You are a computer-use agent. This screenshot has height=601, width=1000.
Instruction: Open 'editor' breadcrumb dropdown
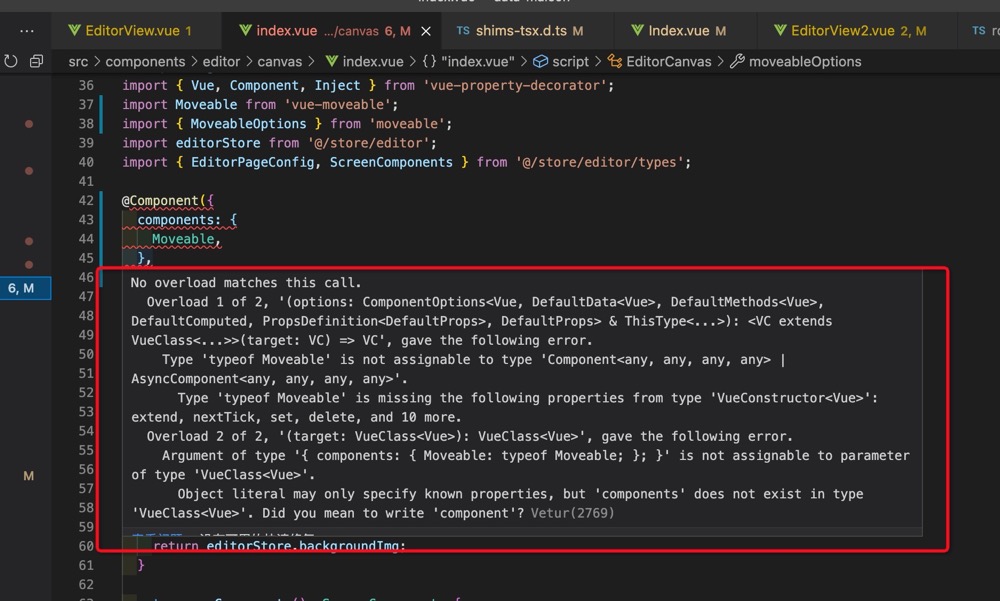point(221,62)
